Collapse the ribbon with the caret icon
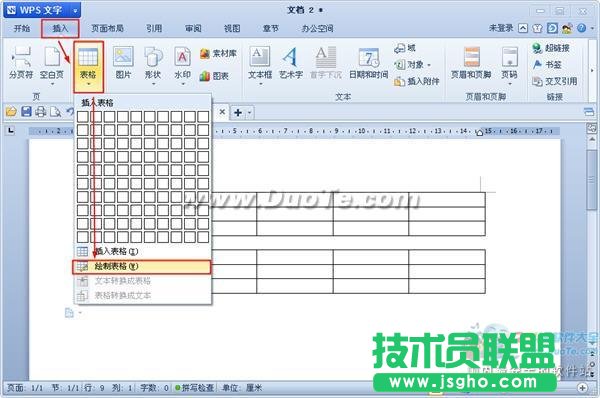The width and height of the screenshot is (600, 398). pos(523,28)
